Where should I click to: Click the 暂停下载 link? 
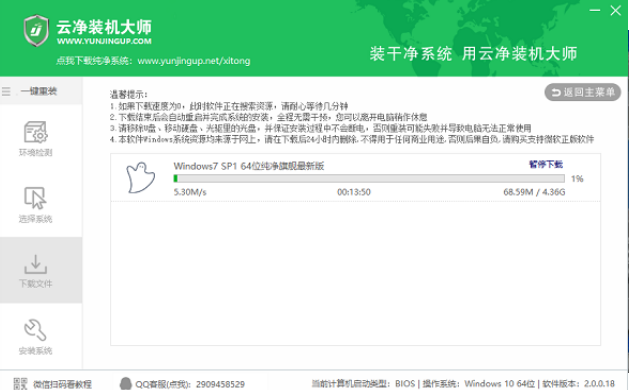546,164
